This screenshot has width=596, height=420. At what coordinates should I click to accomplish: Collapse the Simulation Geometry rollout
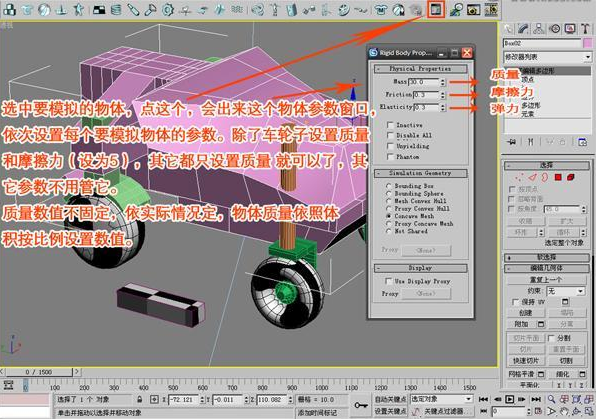click(x=420, y=173)
